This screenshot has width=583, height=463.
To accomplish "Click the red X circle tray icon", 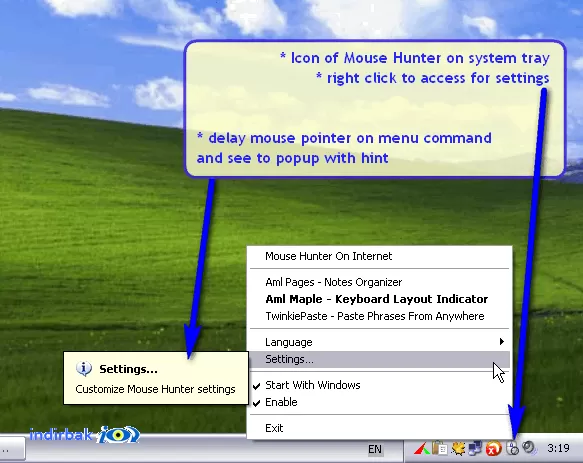I will [493, 449].
